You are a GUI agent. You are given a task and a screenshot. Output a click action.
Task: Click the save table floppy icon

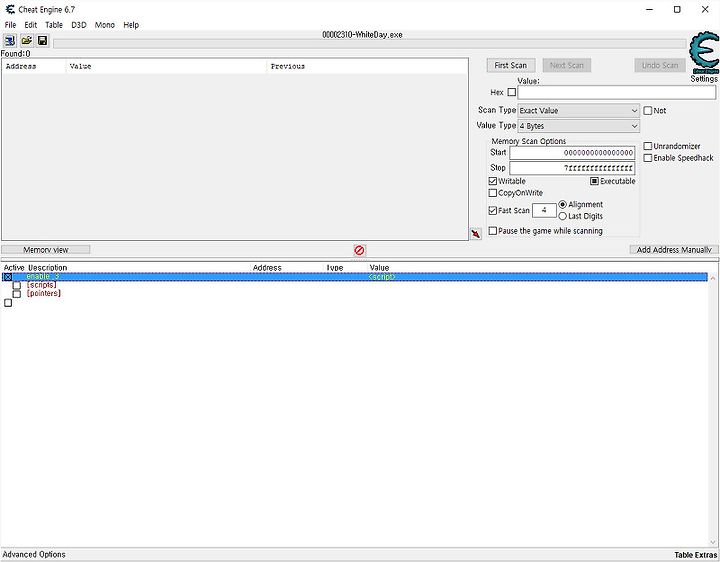tap(42, 41)
